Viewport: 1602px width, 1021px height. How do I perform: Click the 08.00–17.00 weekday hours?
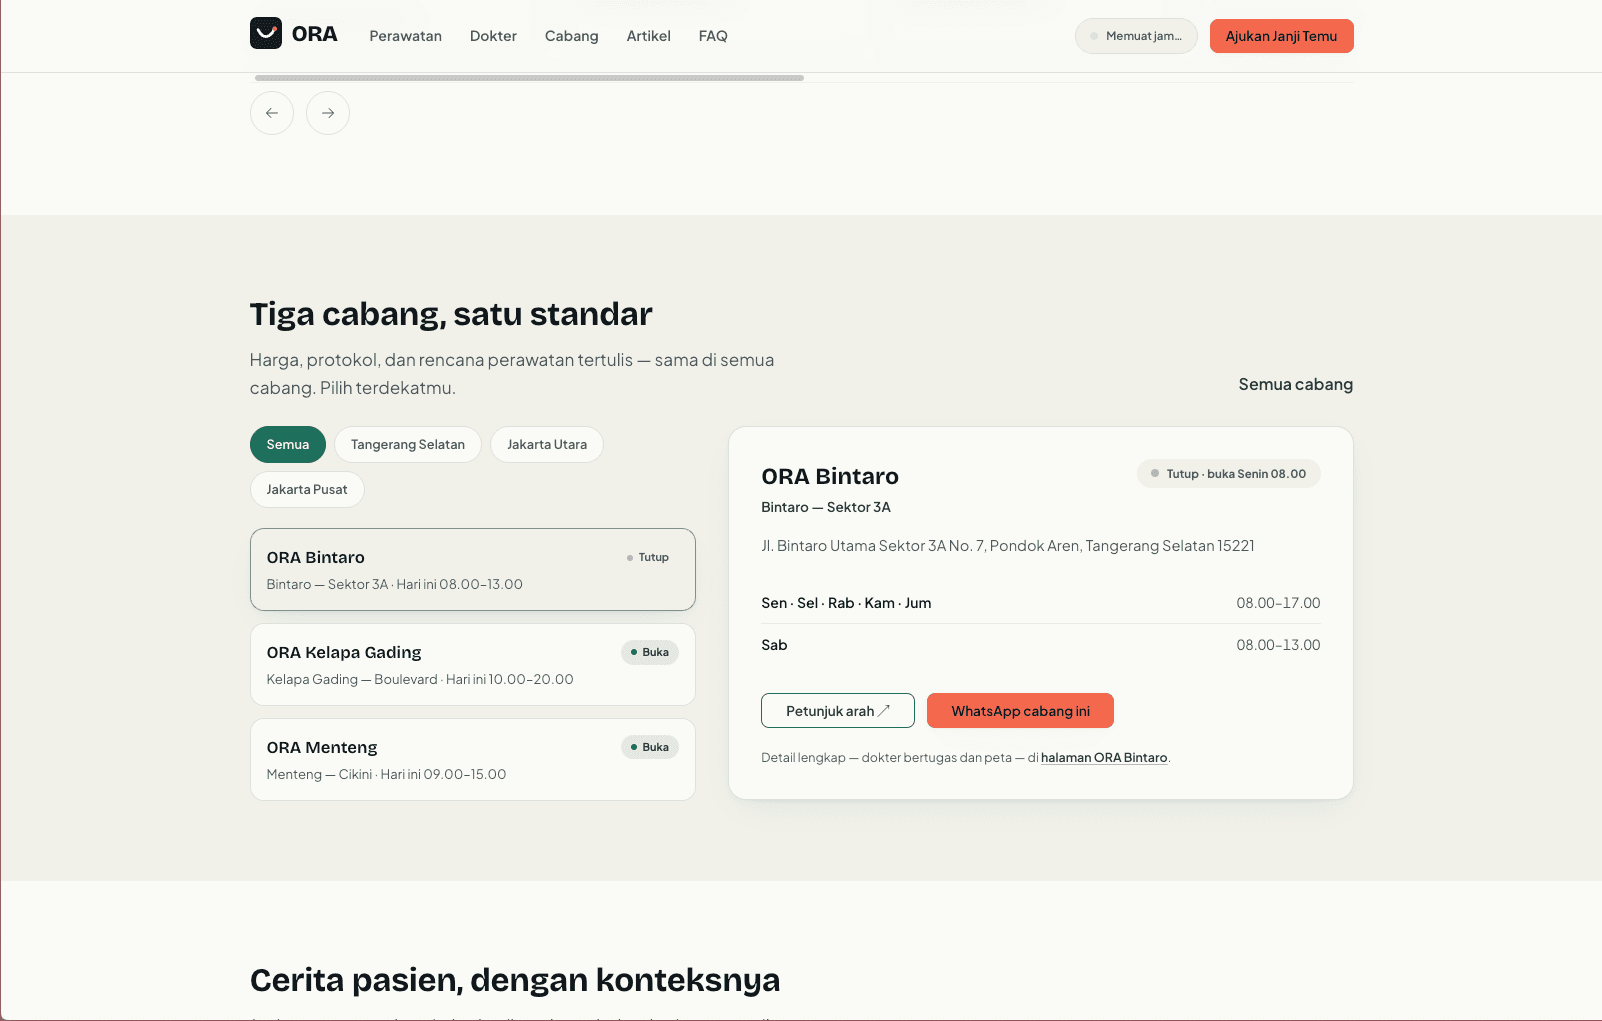[x=1278, y=603]
